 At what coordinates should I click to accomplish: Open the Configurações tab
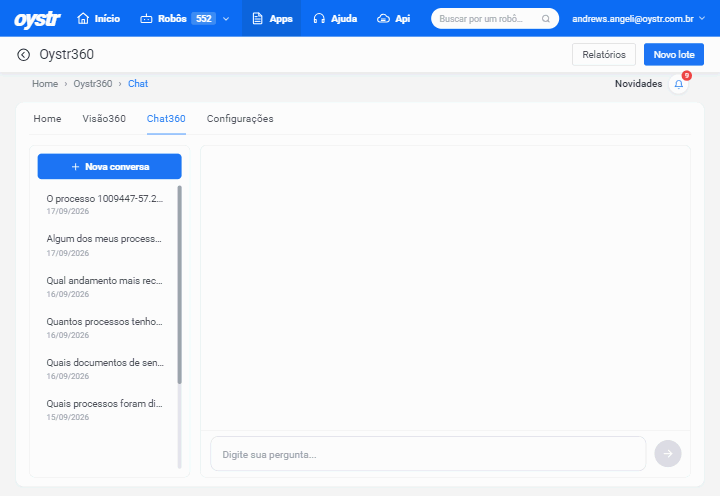point(240,118)
